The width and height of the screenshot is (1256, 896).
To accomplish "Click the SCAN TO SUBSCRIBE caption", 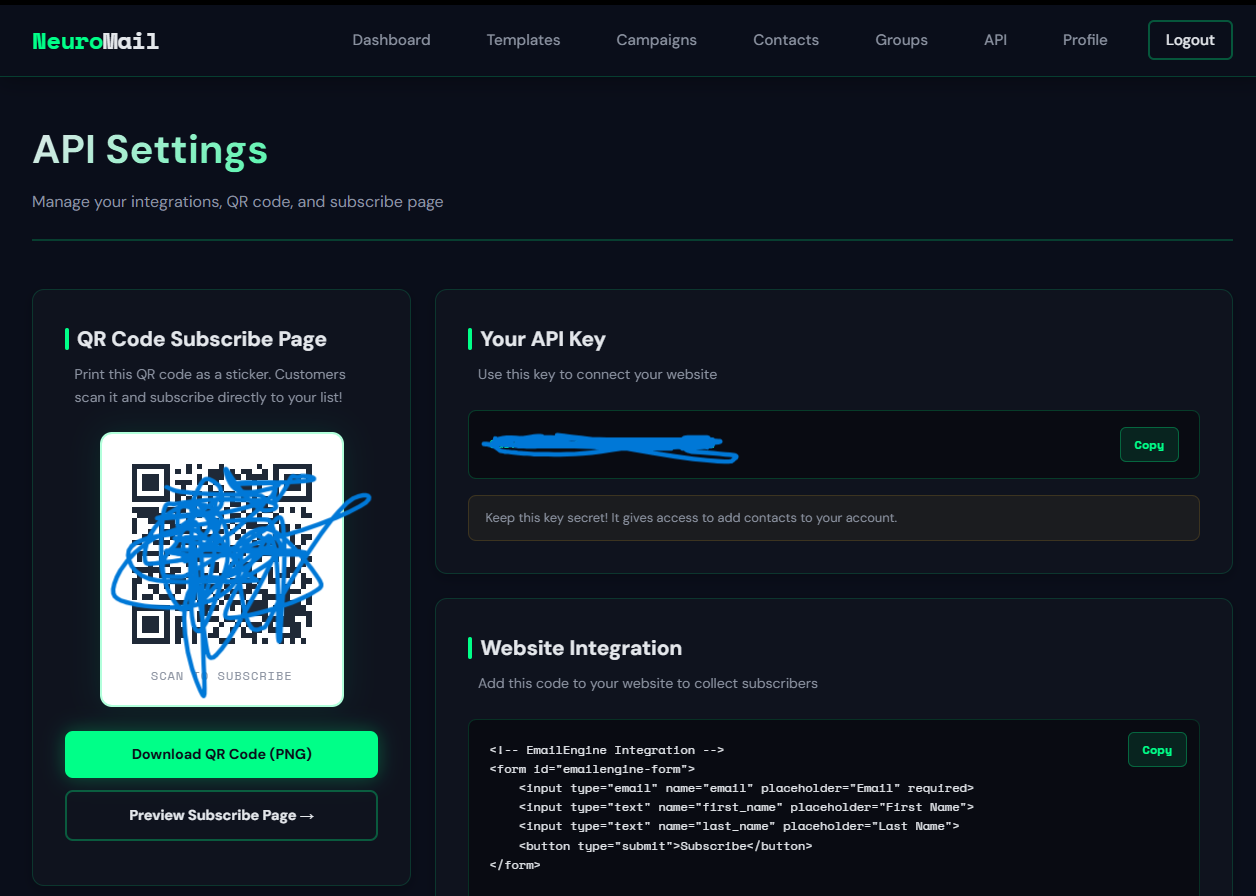I will tap(221, 676).
